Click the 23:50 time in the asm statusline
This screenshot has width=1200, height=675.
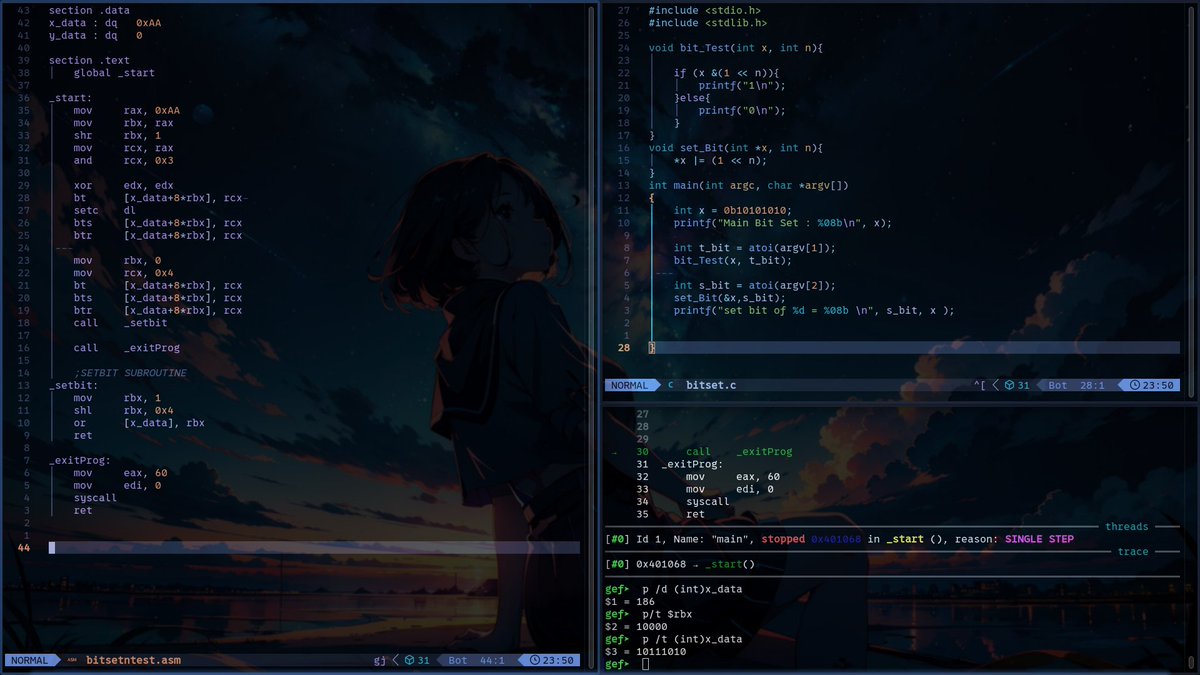pos(558,660)
